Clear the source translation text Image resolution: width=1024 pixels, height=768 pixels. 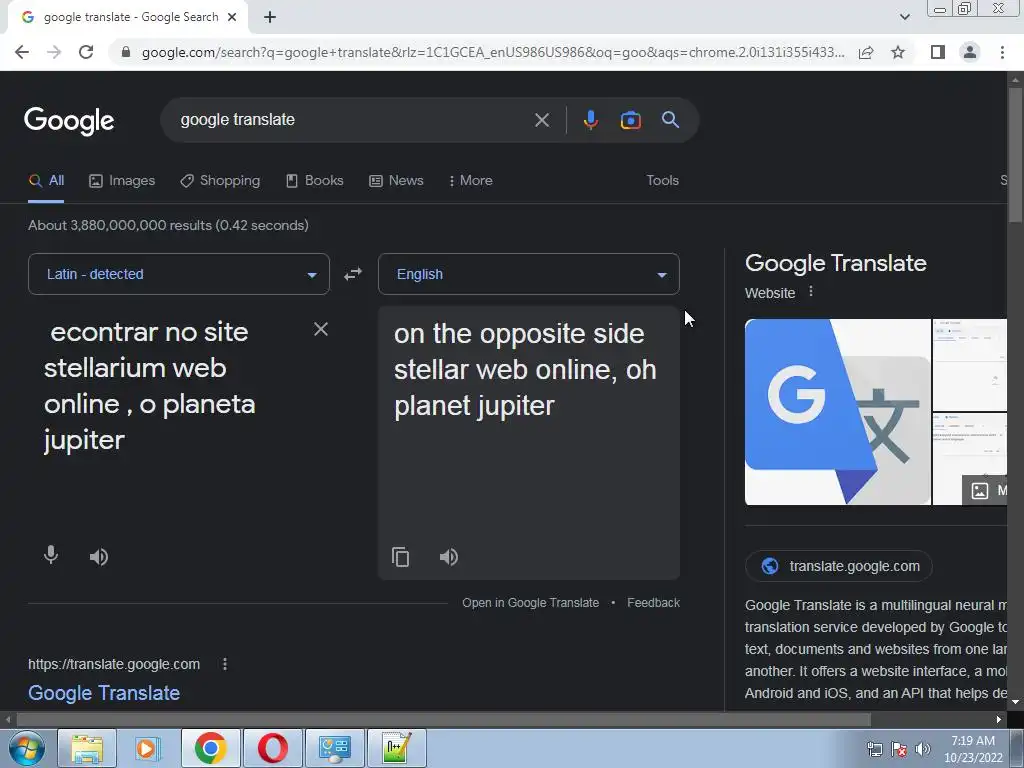[321, 329]
